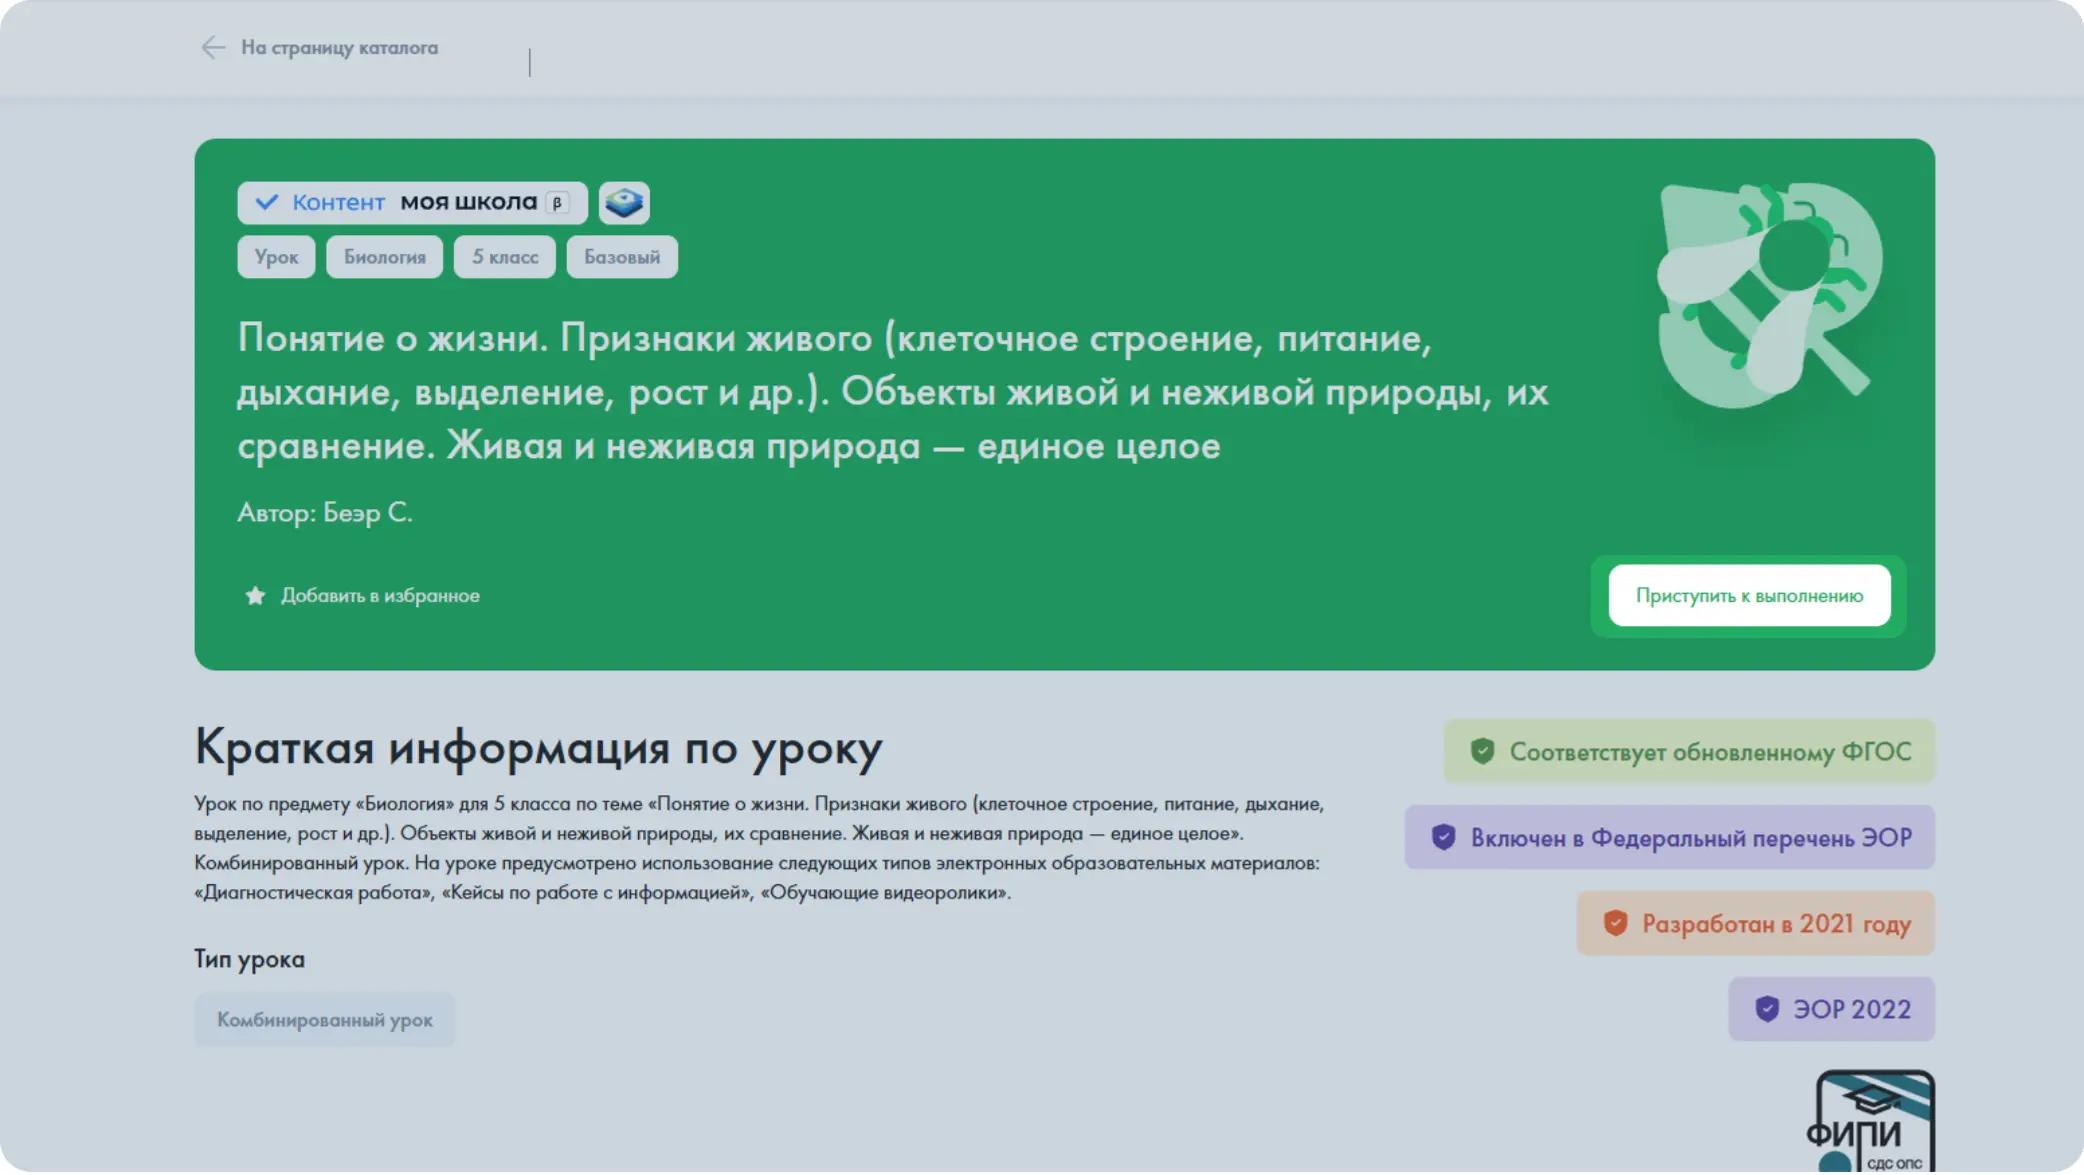The width and height of the screenshot is (2084, 1175).
Task: Select the 'Урок' tag on the banner
Action: pos(275,256)
